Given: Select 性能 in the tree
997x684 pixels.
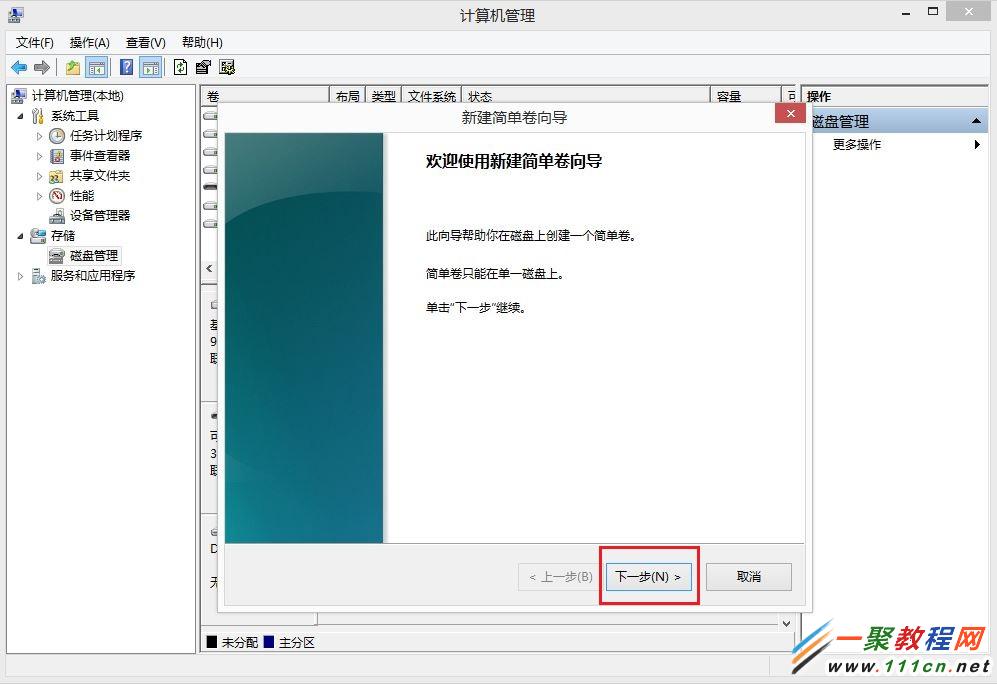Looking at the screenshot, I should tap(82, 196).
